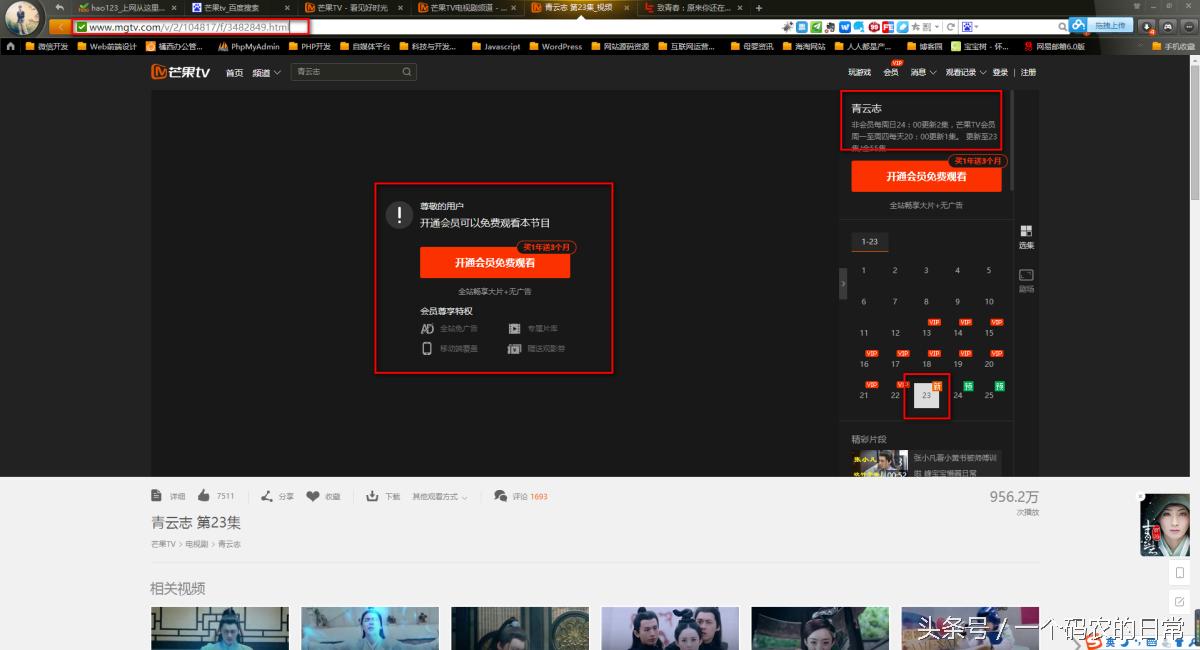Screen dimensions: 1200x650
Task: Click the search magnifier icon in site header
Action: [x=407, y=72]
